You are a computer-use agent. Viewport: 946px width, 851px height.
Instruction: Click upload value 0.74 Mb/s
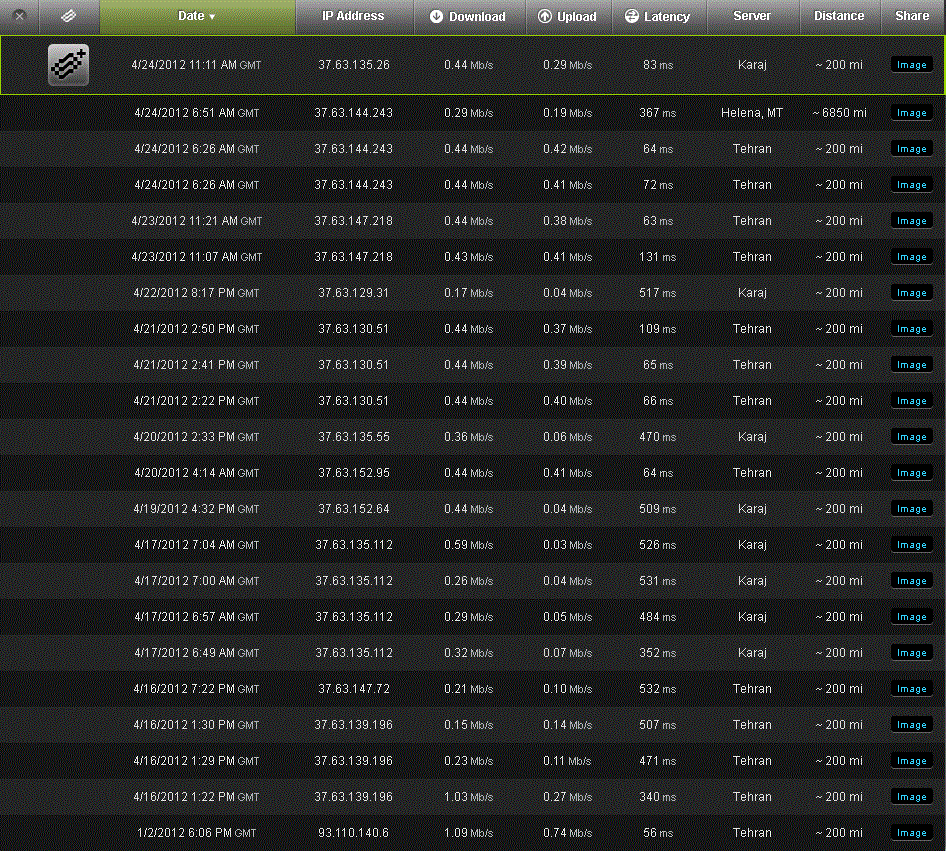tap(567, 833)
